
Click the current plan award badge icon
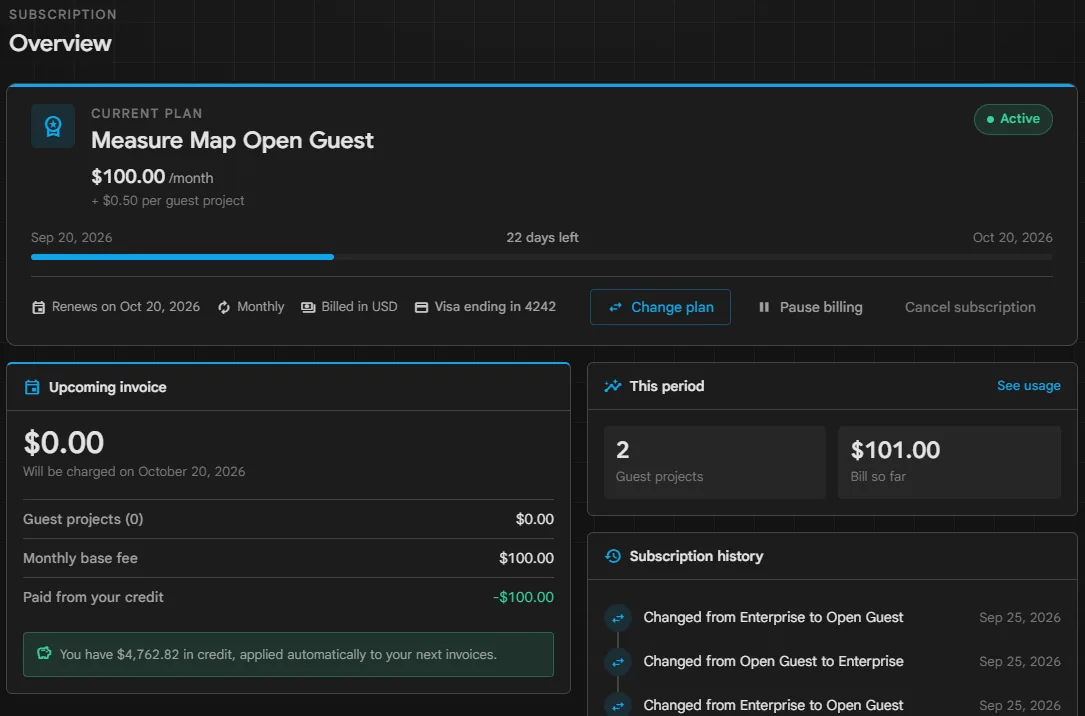pyautogui.click(x=53, y=126)
